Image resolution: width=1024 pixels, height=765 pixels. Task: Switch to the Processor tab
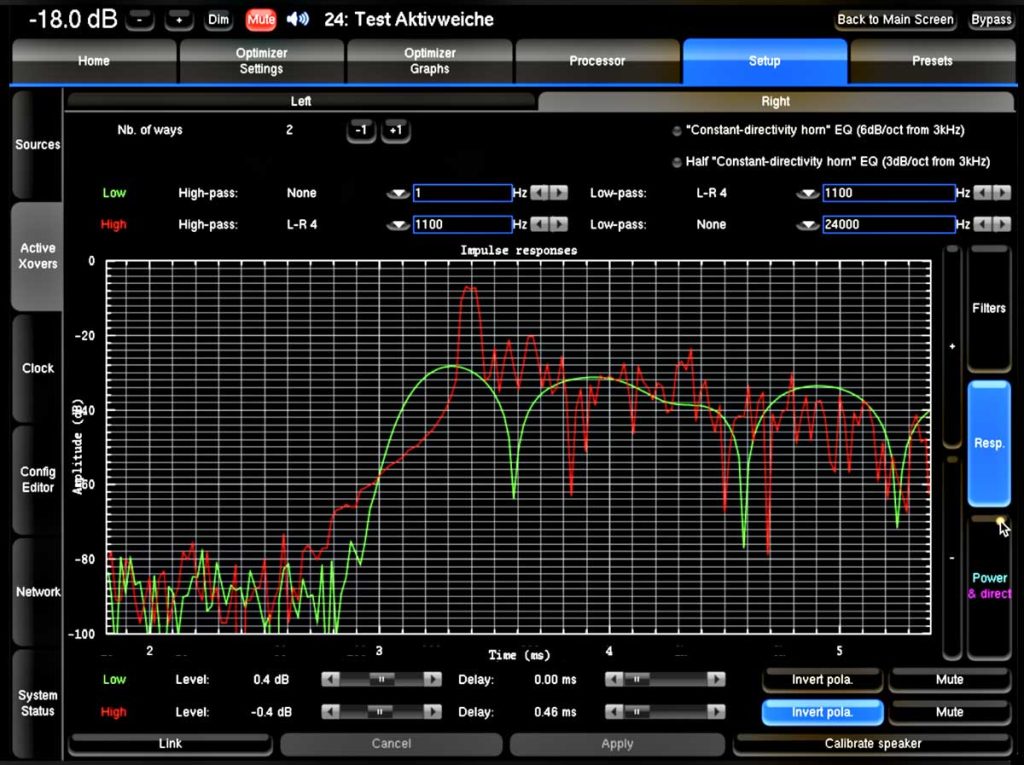[597, 61]
